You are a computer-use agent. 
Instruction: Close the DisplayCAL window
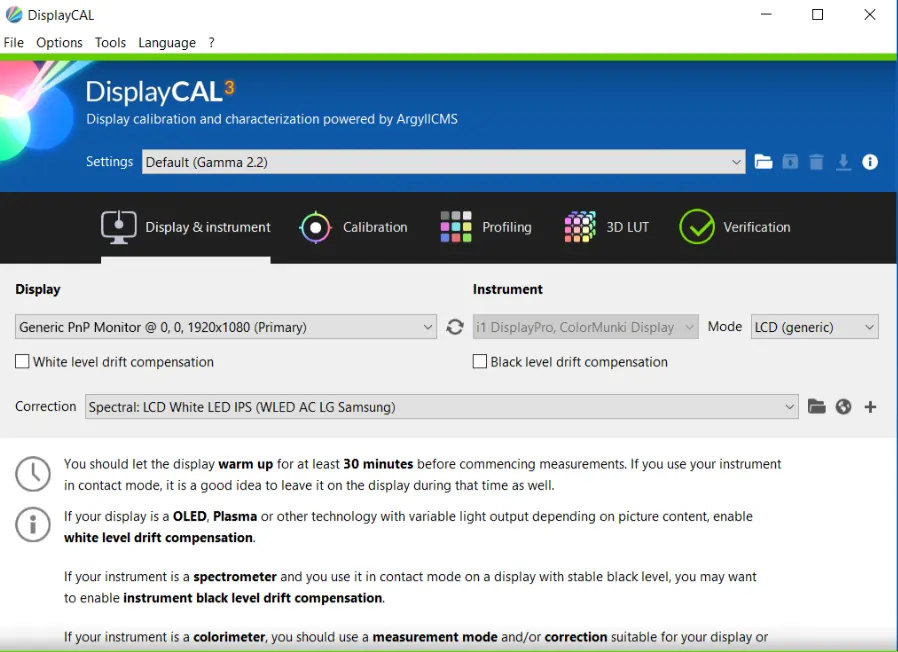coord(869,14)
